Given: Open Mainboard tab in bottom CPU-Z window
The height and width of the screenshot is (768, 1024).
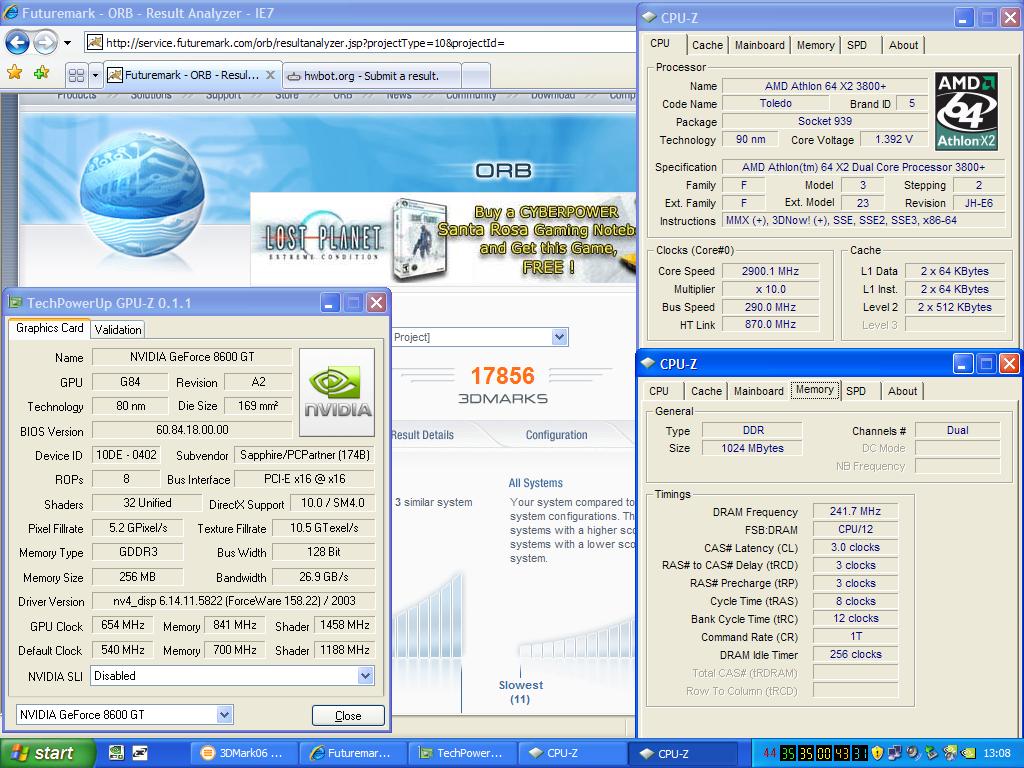Looking at the screenshot, I should [758, 391].
